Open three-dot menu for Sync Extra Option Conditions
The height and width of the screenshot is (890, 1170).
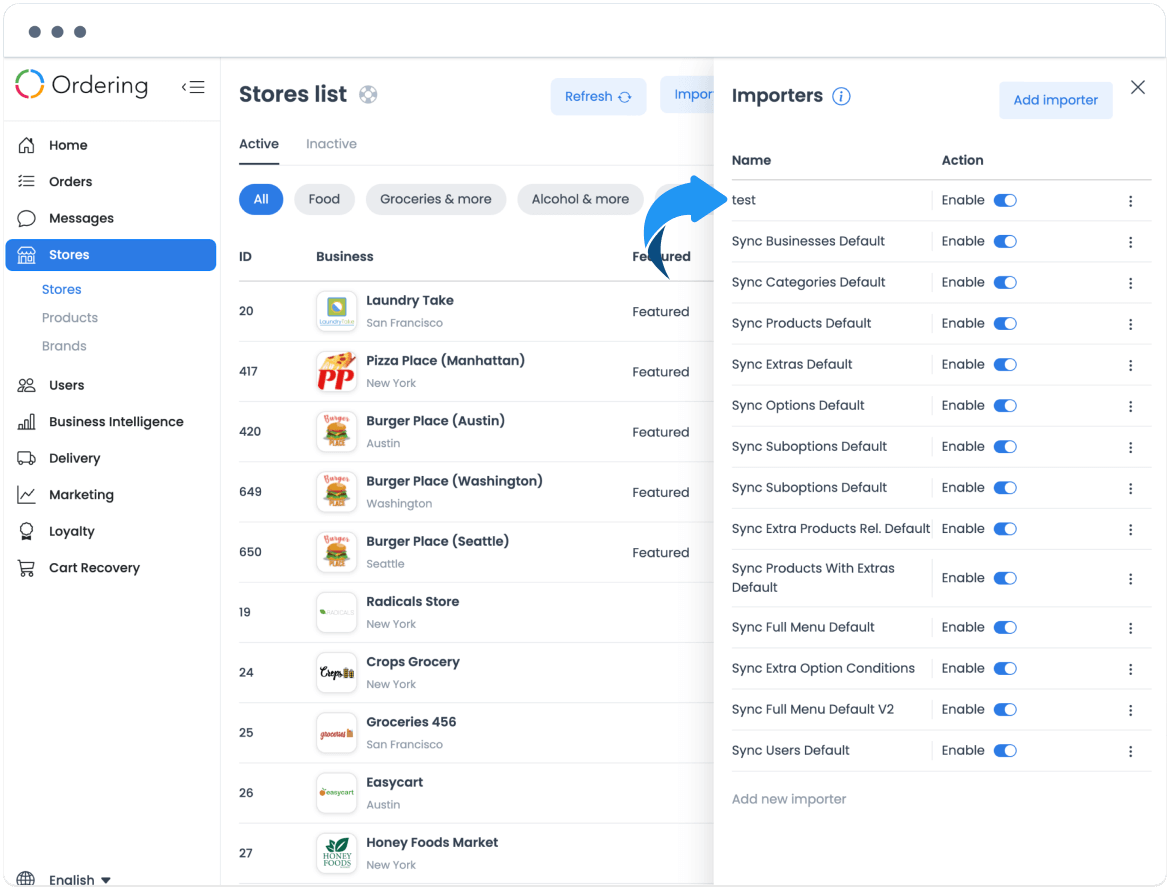(1130, 669)
